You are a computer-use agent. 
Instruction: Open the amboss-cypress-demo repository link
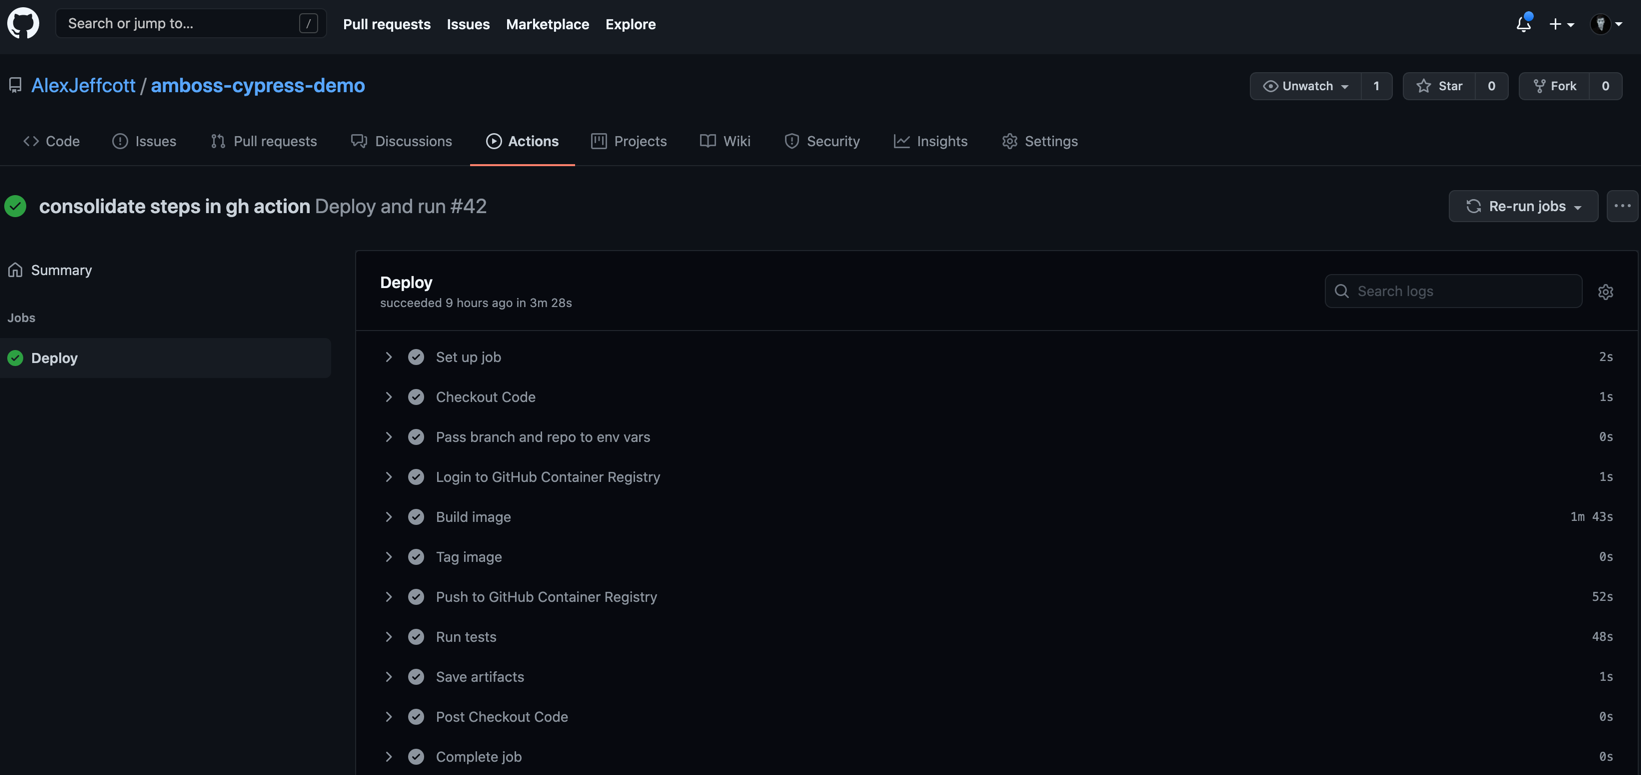click(258, 86)
